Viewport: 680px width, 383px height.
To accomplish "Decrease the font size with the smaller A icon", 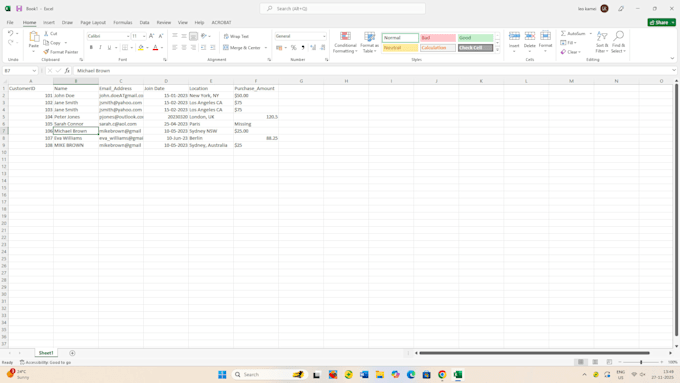I will click(x=160, y=36).
